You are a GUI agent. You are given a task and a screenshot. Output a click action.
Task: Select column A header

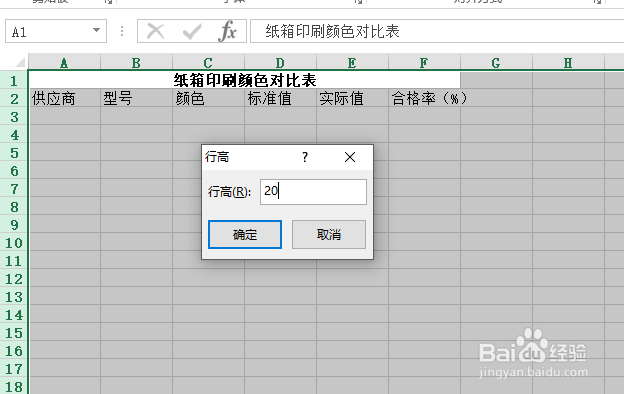pos(64,62)
